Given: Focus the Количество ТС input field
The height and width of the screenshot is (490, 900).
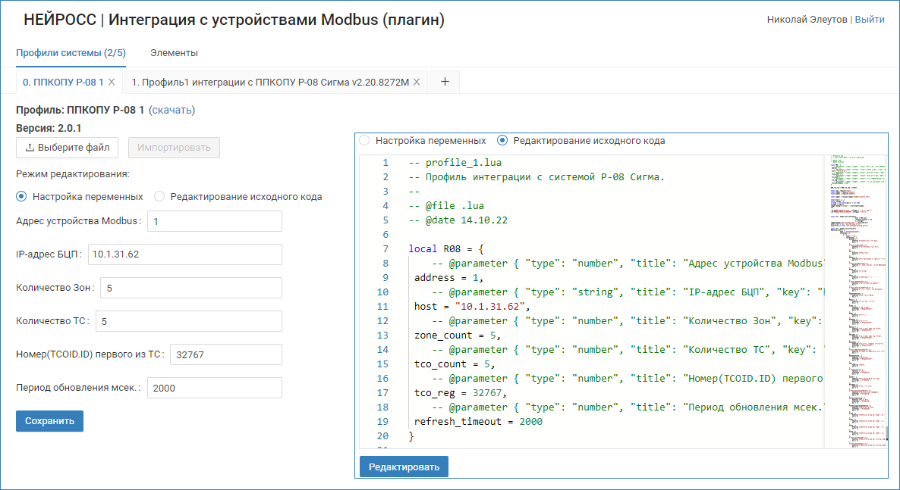Looking at the screenshot, I should (x=189, y=321).
